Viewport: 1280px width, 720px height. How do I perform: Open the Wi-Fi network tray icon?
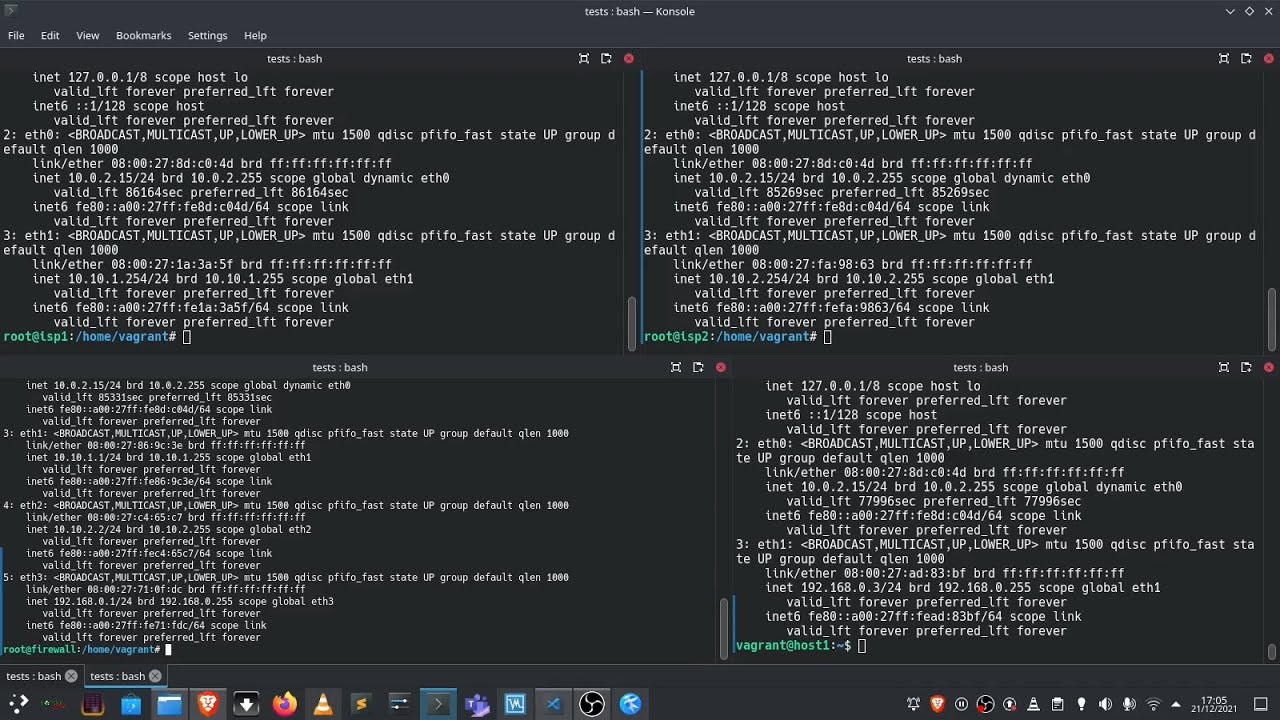click(1153, 704)
